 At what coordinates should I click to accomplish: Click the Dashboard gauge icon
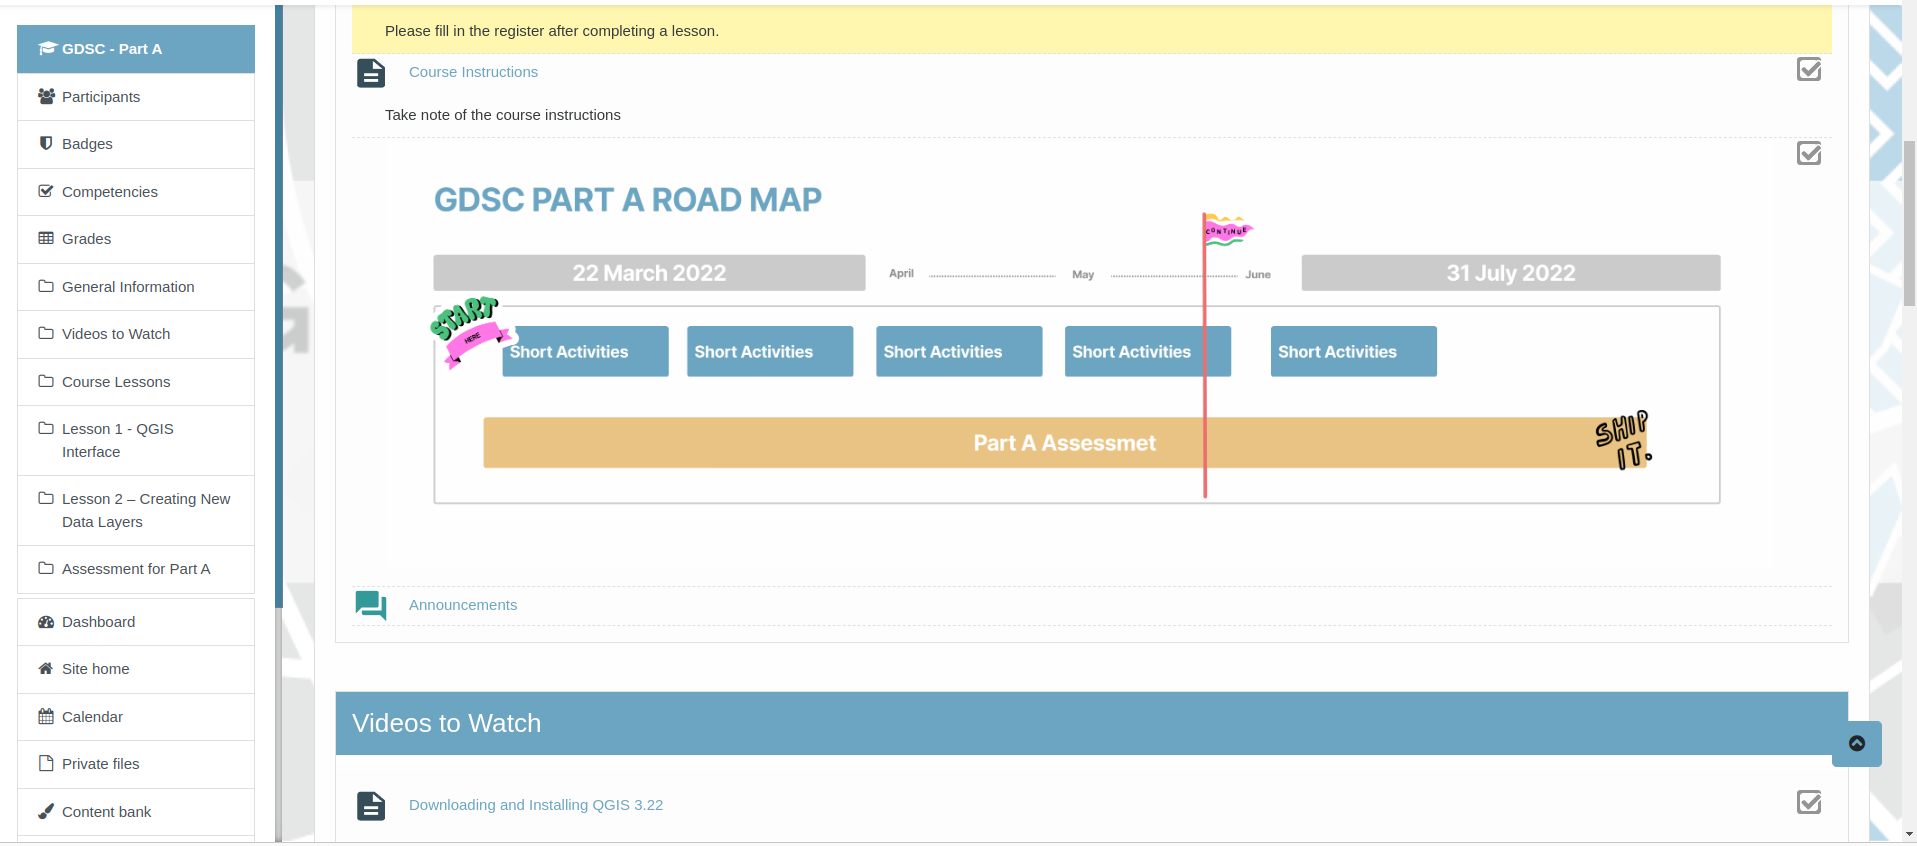(46, 622)
